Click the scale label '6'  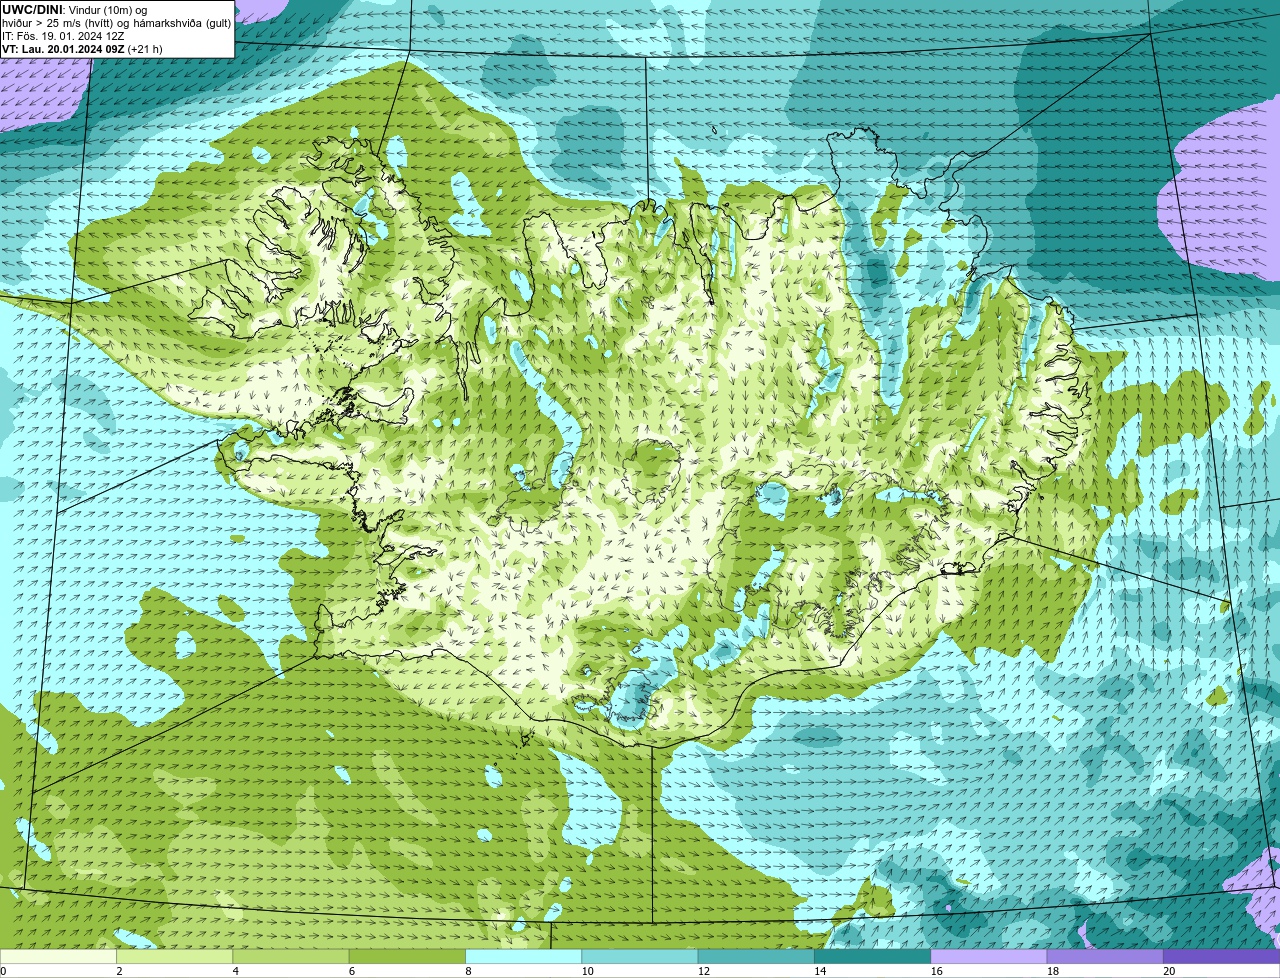click(x=352, y=971)
